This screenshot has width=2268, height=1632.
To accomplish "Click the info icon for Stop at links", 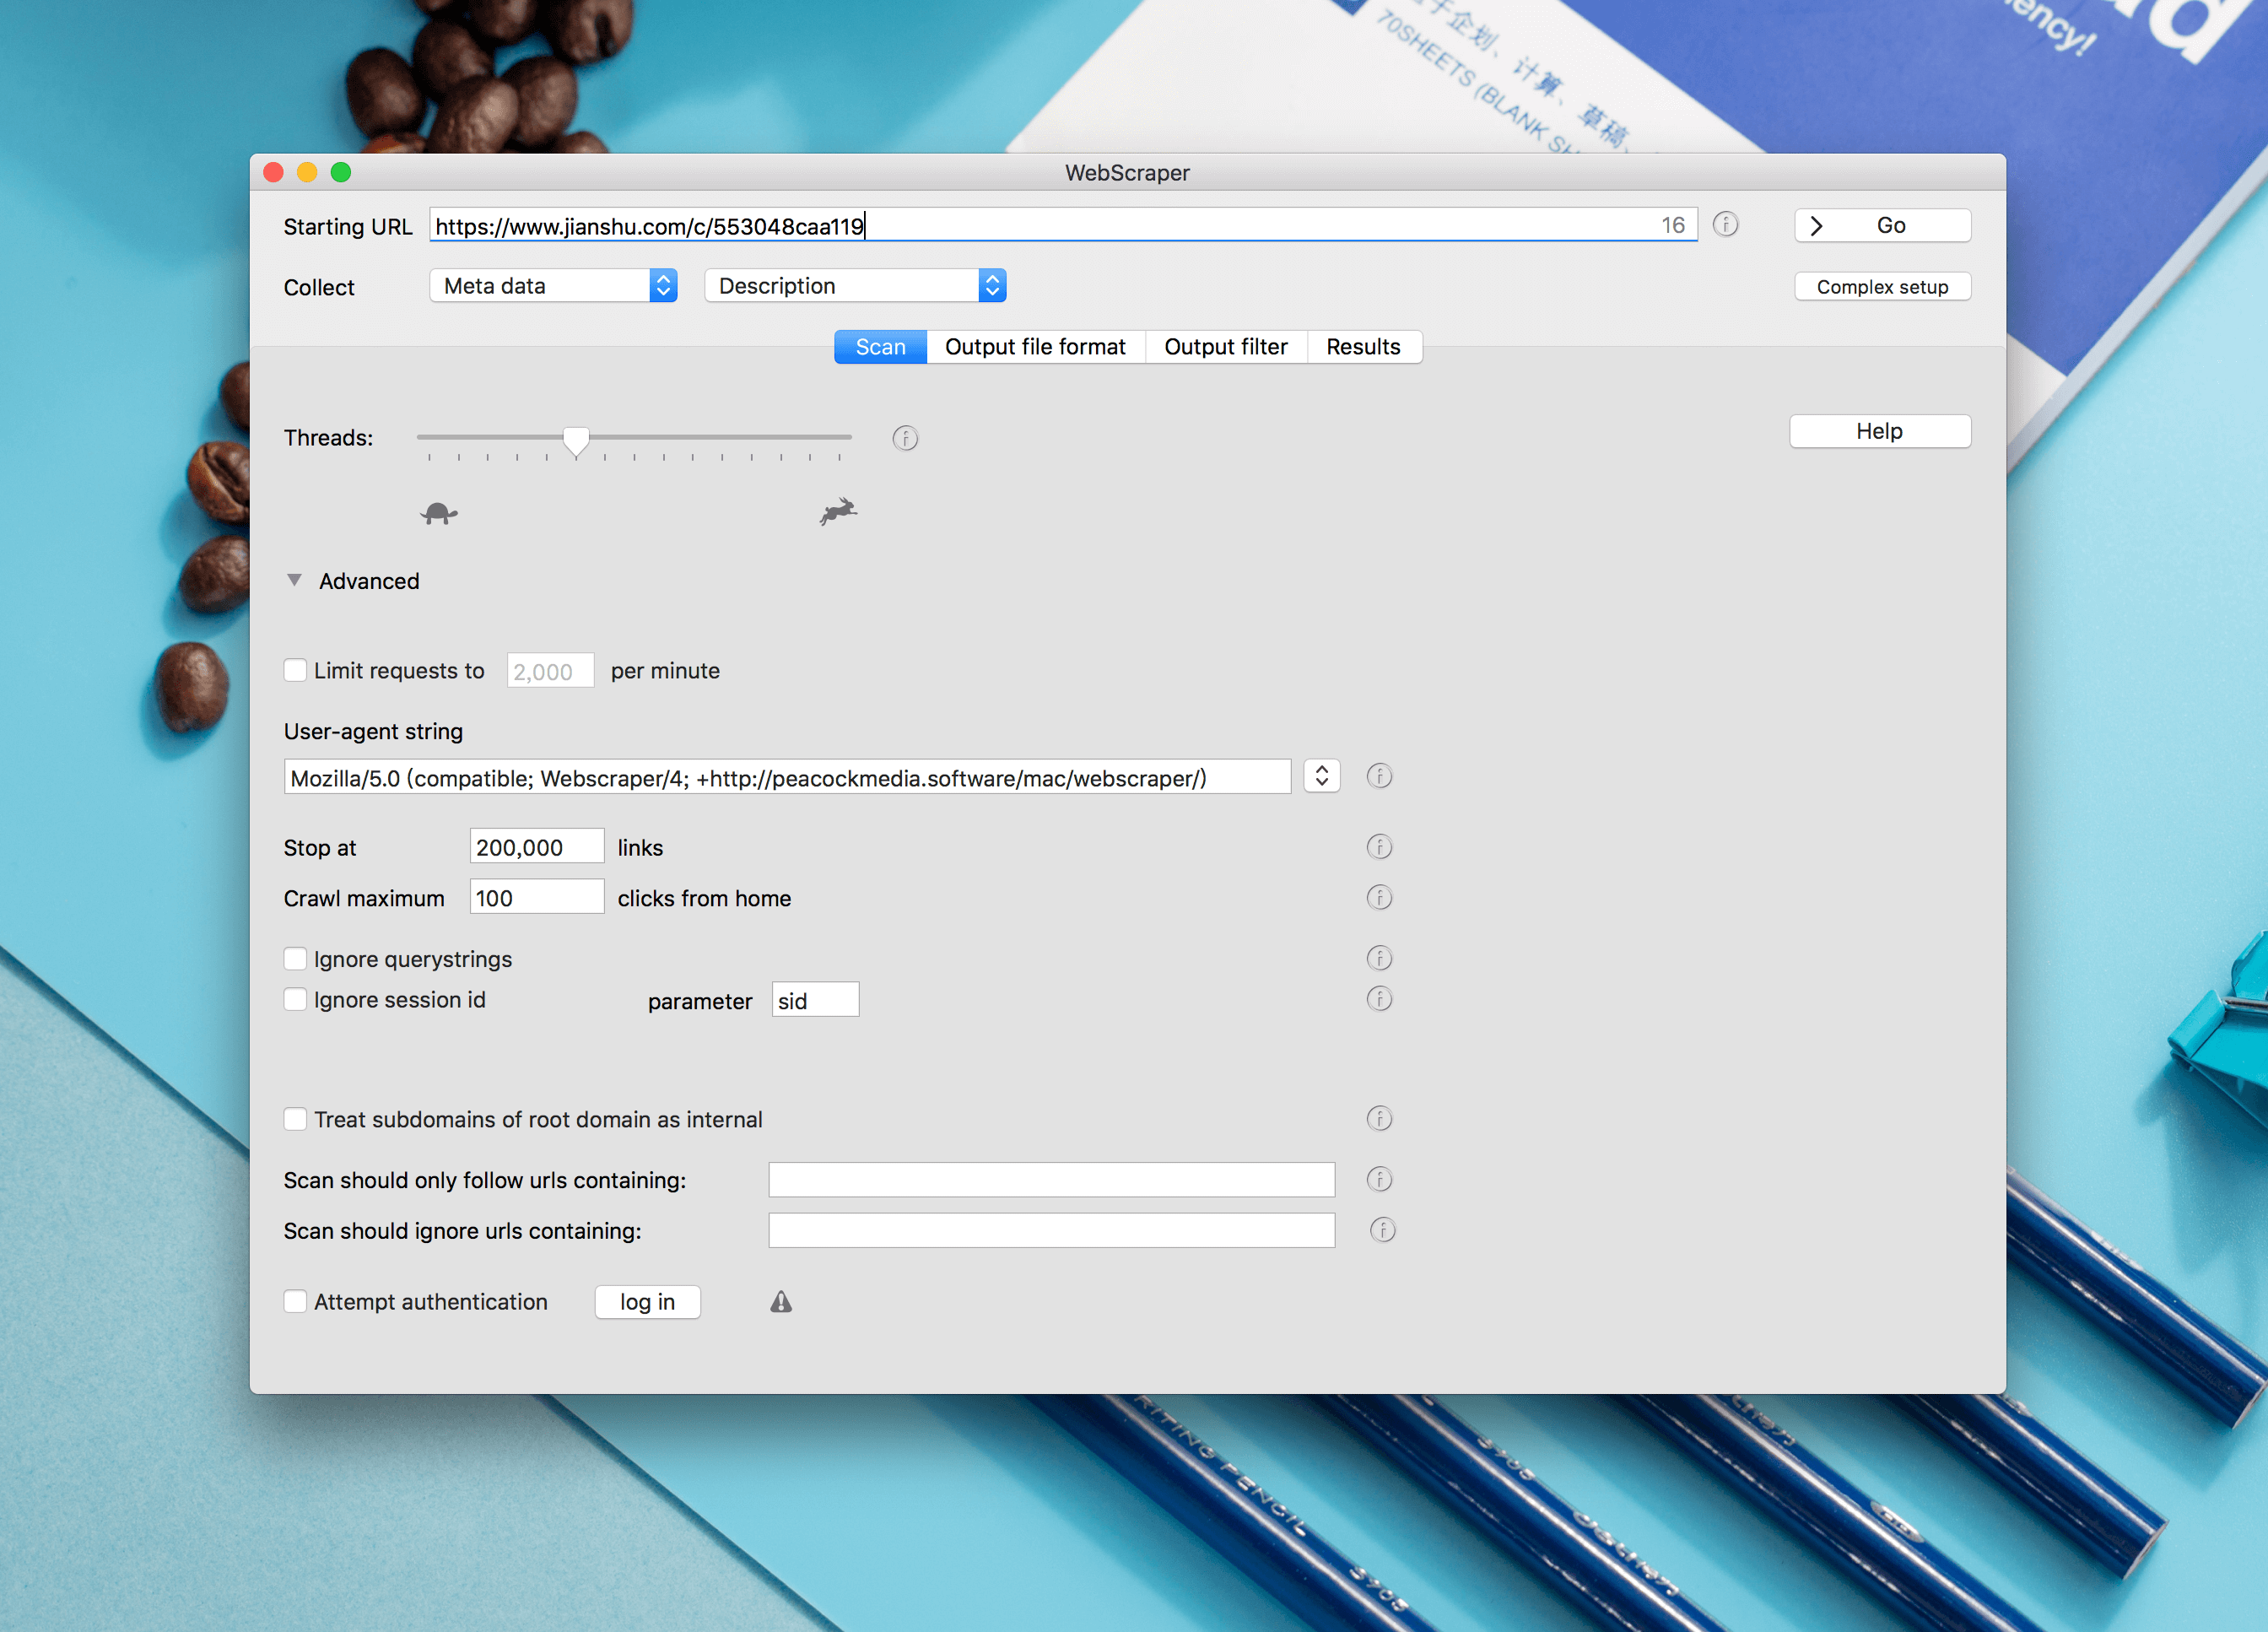I will (x=1379, y=847).
